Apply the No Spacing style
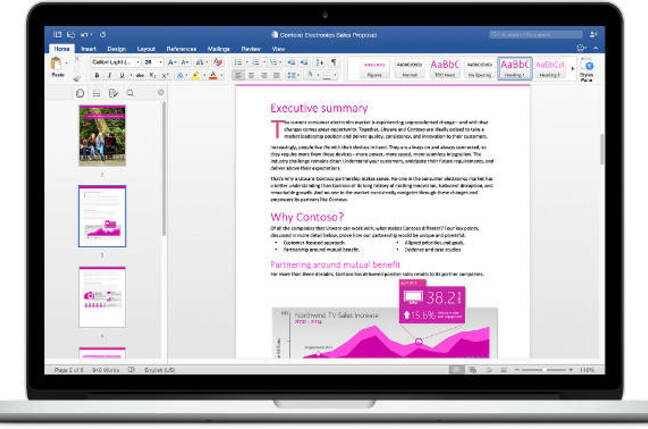 (x=479, y=68)
